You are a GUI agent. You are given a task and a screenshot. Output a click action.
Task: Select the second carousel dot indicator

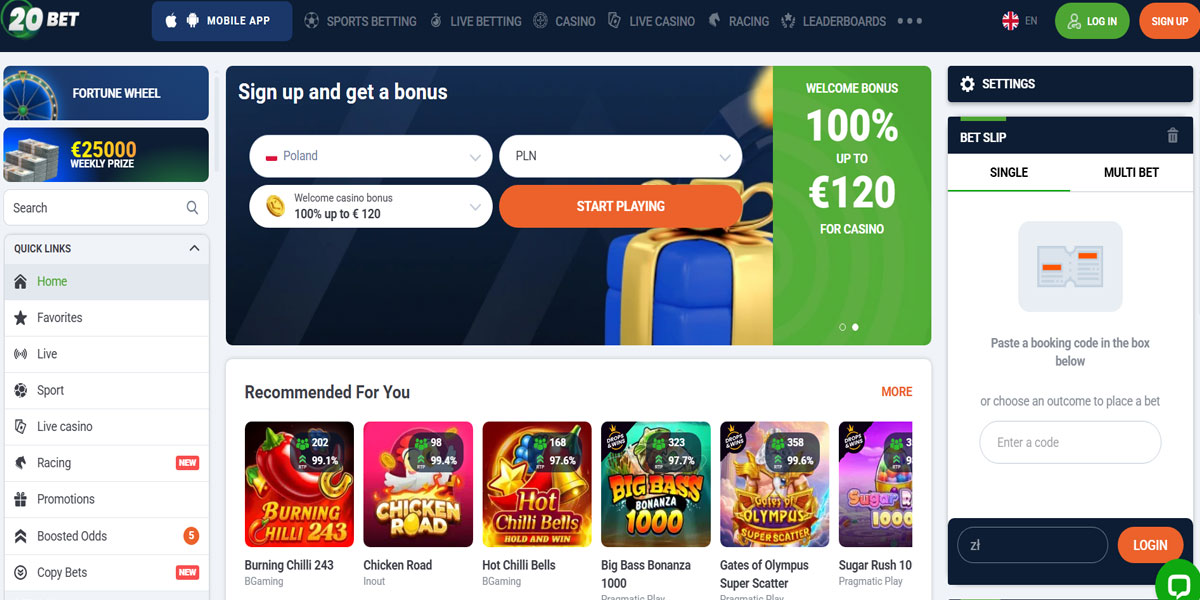(855, 327)
